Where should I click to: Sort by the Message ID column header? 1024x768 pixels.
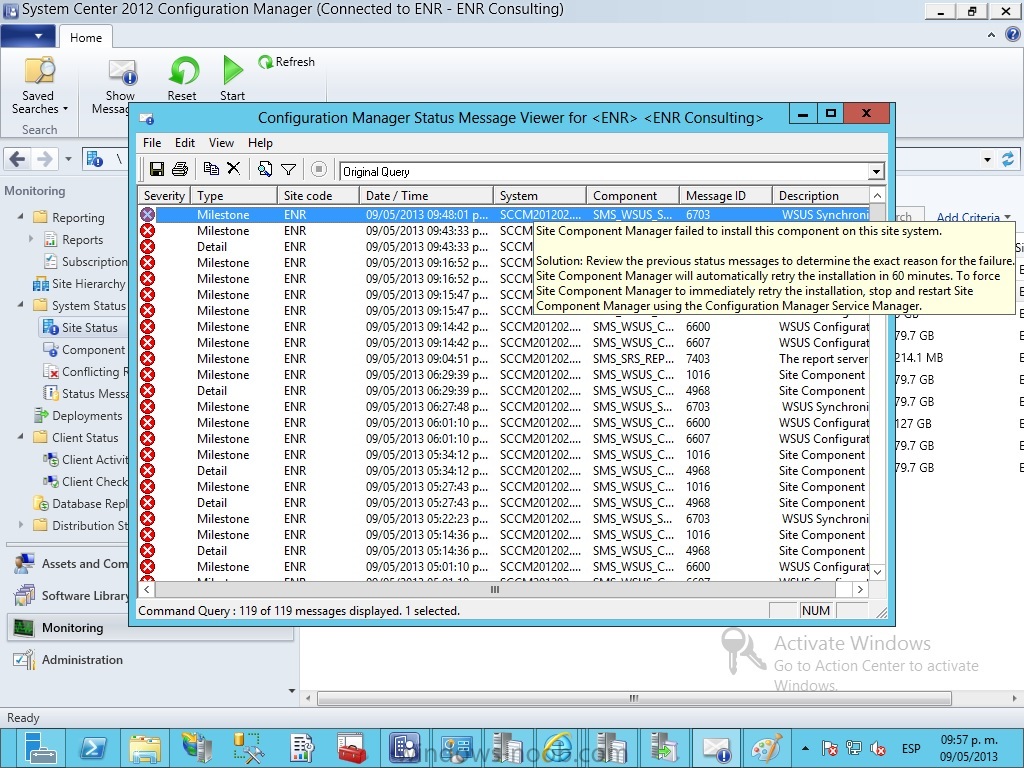[x=726, y=195]
